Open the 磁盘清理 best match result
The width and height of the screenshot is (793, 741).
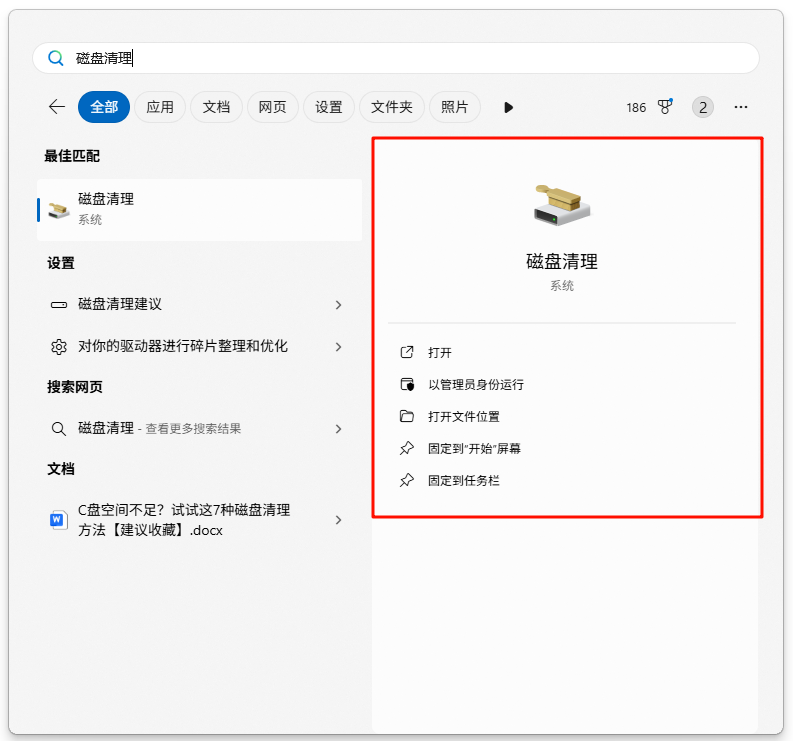200,209
